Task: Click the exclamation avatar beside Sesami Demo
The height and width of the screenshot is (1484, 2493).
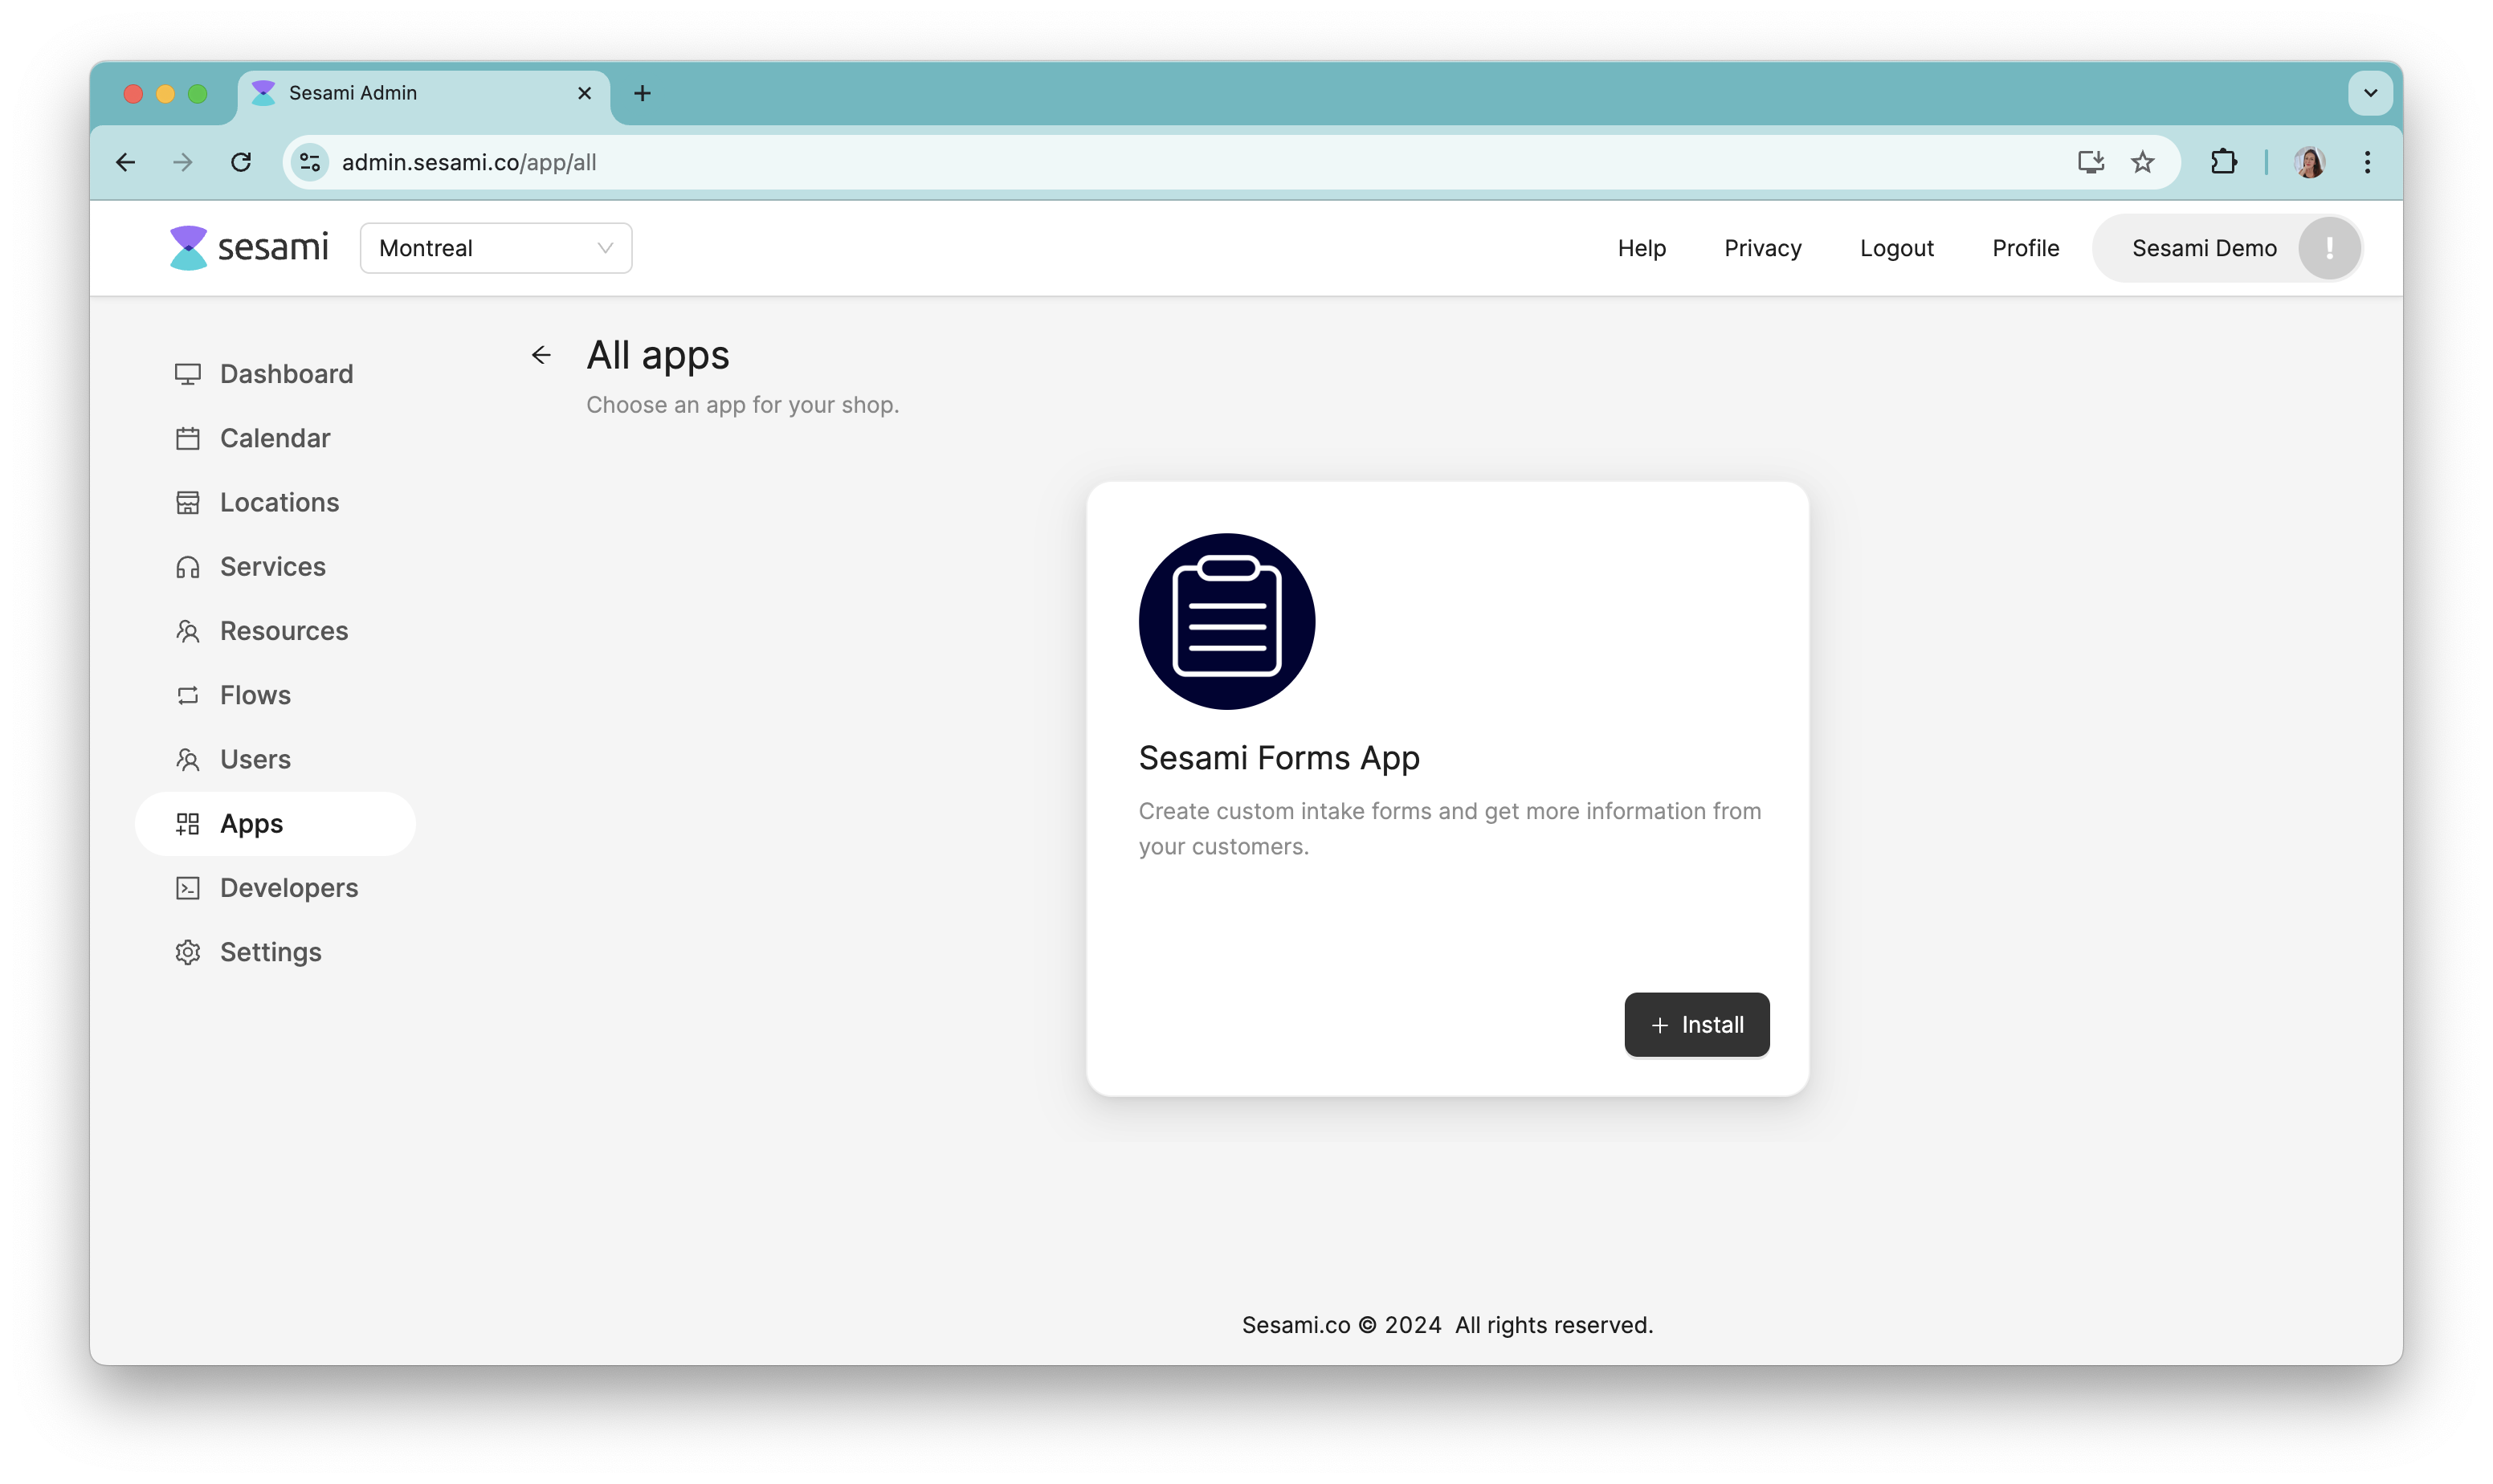Action: pos(2328,248)
